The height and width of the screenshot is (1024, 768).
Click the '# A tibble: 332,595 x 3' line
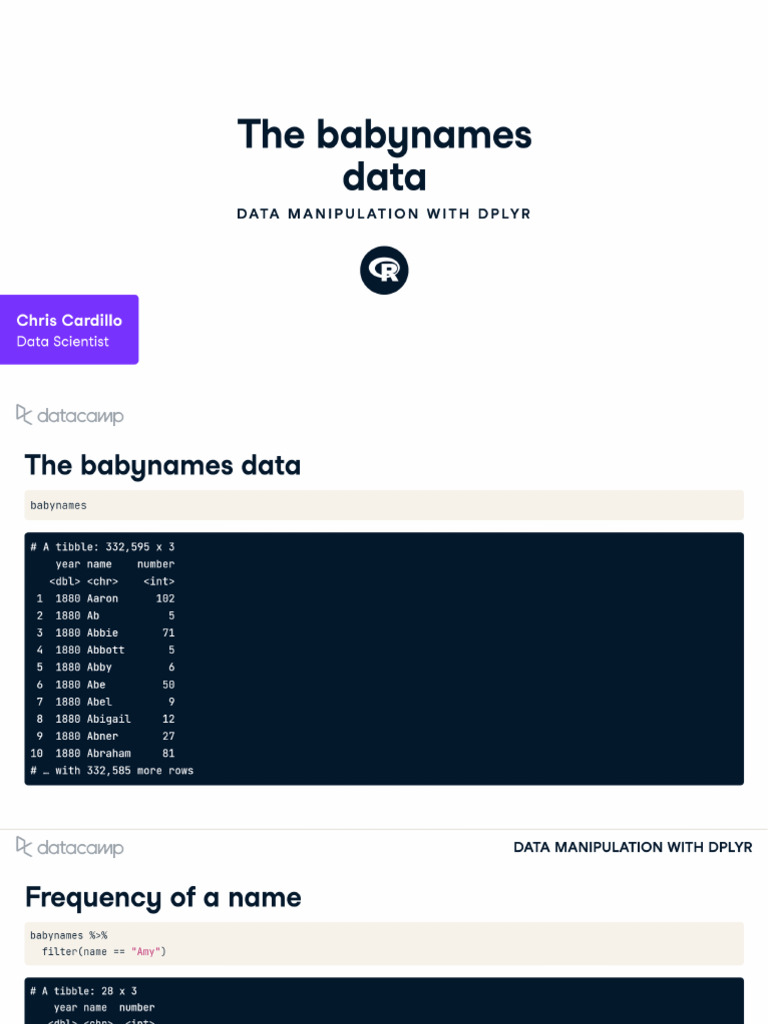[x=102, y=547]
